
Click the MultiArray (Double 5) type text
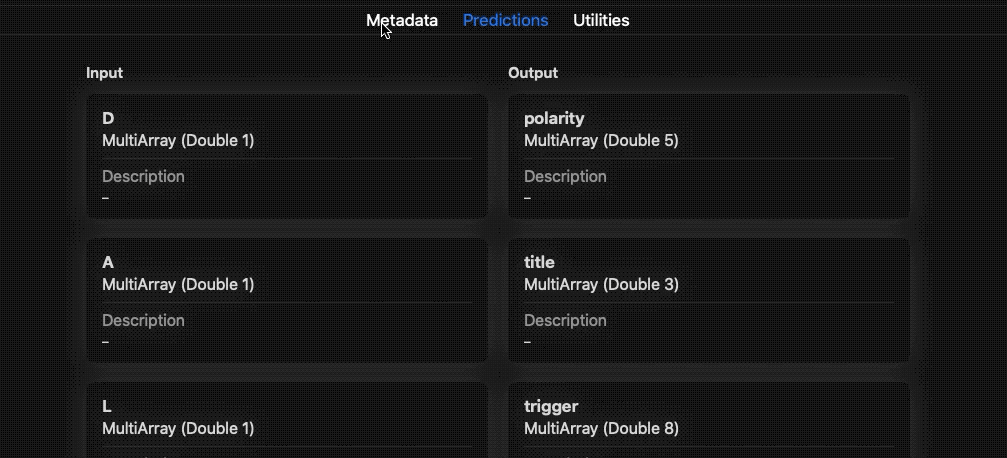pos(601,140)
